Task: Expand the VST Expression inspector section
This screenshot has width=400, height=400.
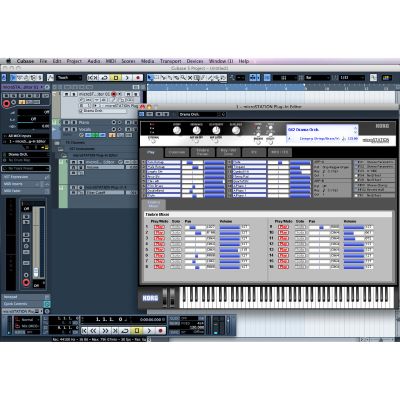Action: [26, 177]
